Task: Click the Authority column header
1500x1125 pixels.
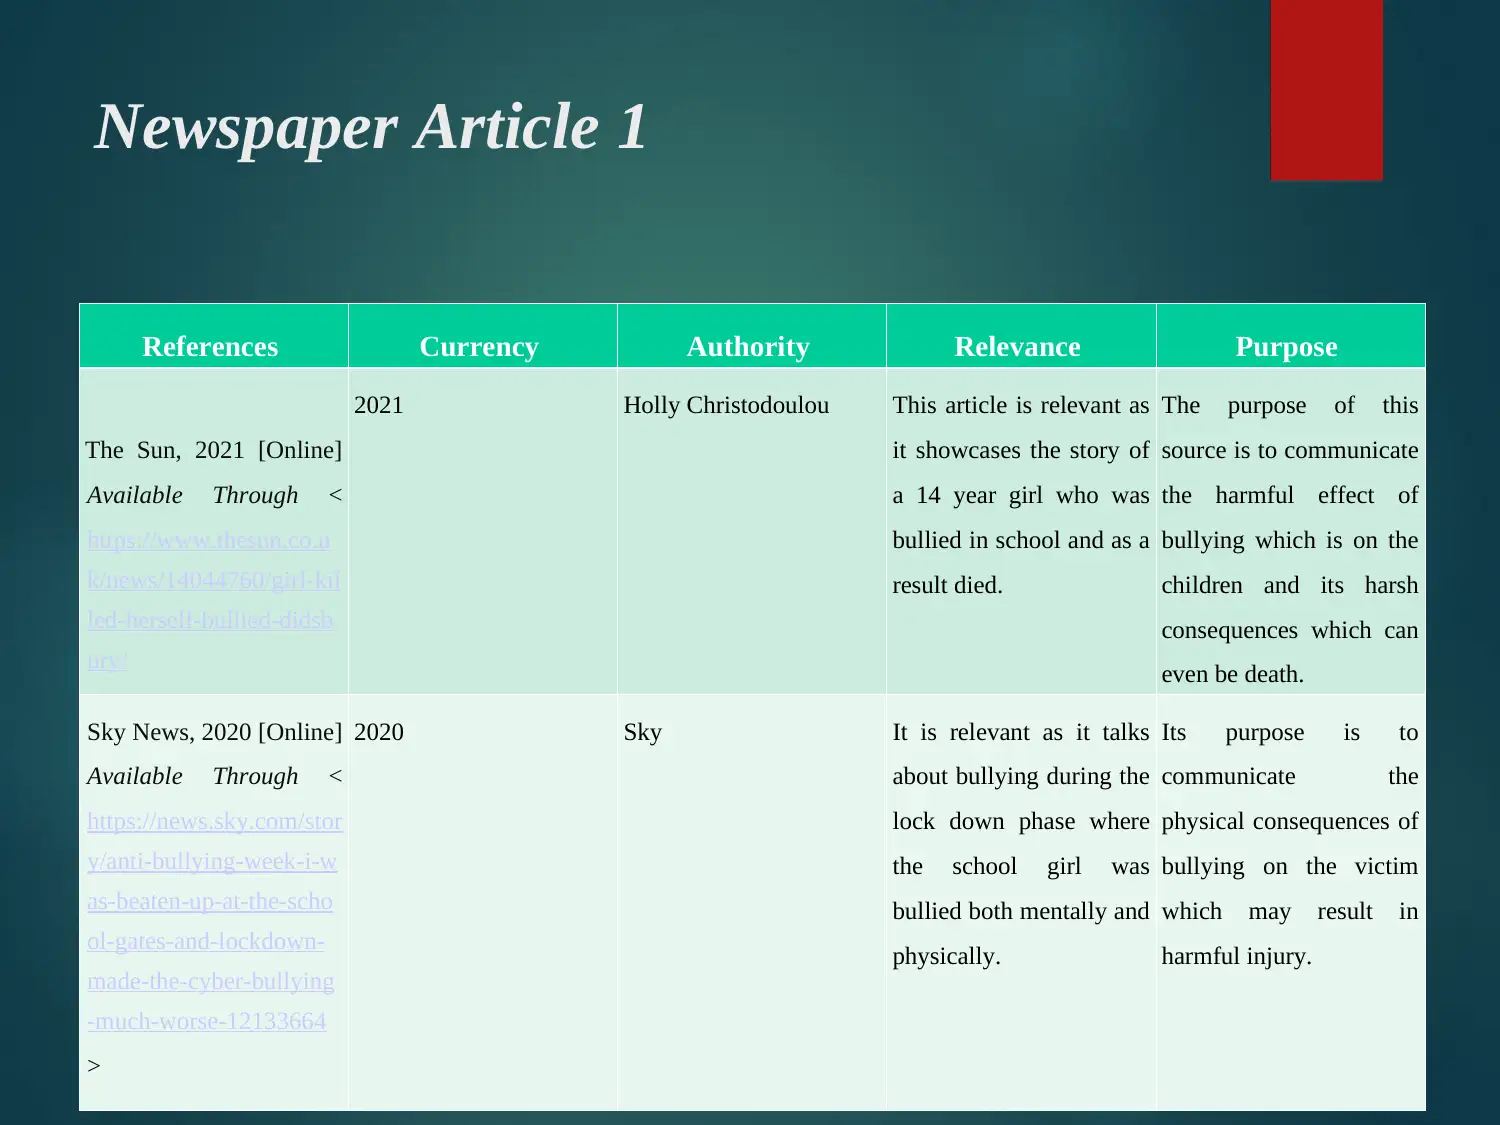Action: 752,336
